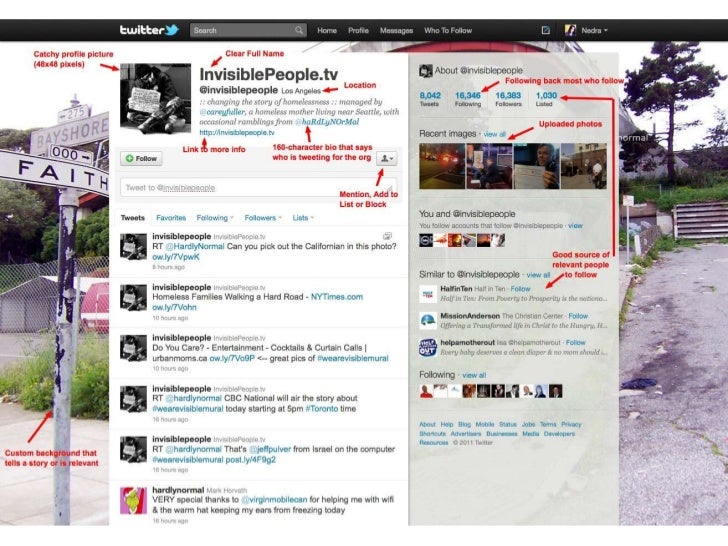Expand the Followers tab dropdown
The height and width of the screenshot is (546, 728).
point(280,218)
